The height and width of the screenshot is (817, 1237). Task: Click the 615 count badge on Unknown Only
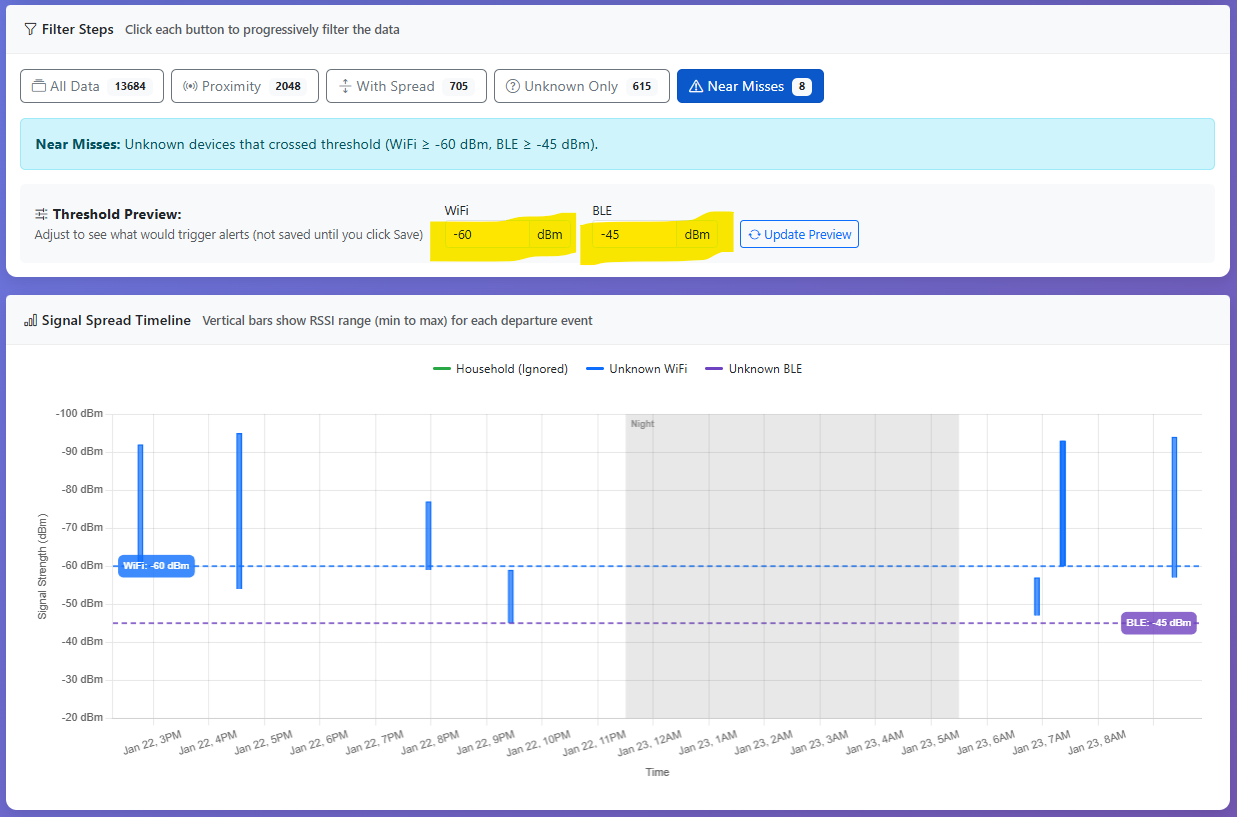[642, 86]
